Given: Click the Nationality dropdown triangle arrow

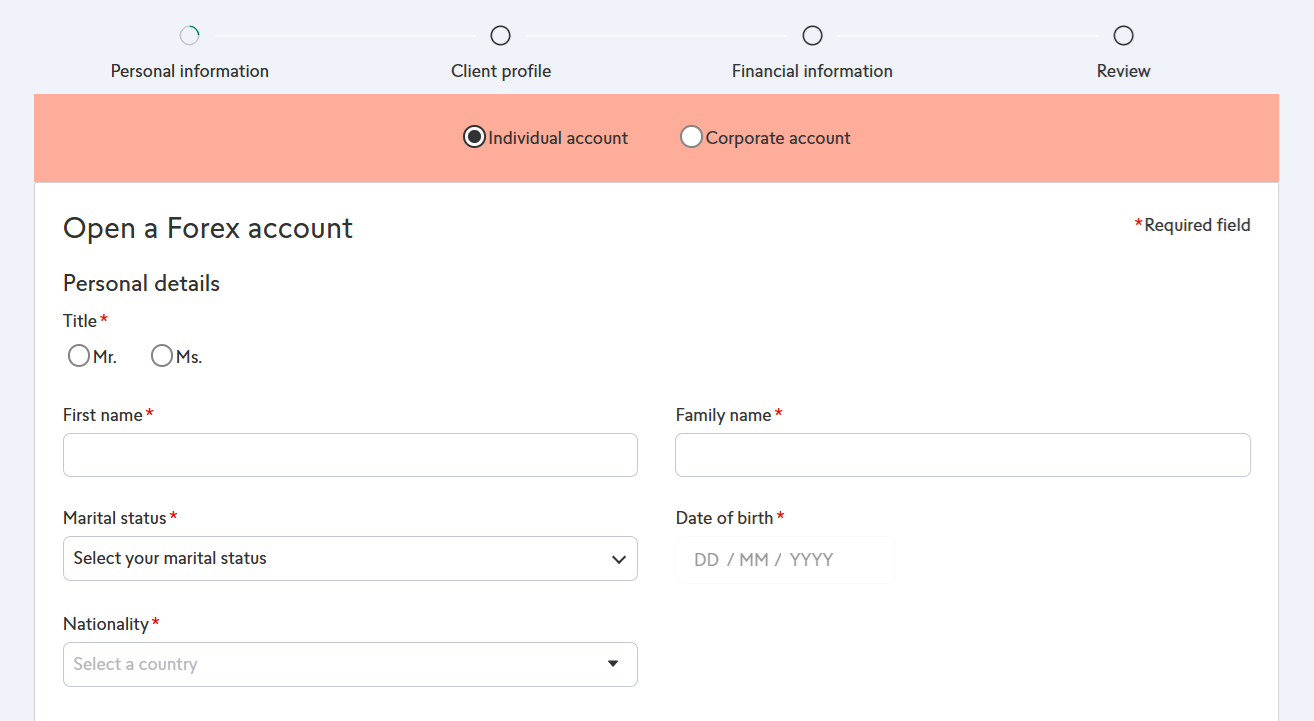Looking at the screenshot, I should coord(613,664).
